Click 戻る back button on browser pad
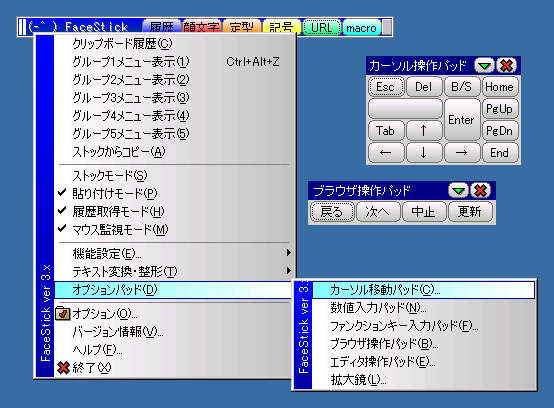554x408 pixels. click(x=332, y=212)
